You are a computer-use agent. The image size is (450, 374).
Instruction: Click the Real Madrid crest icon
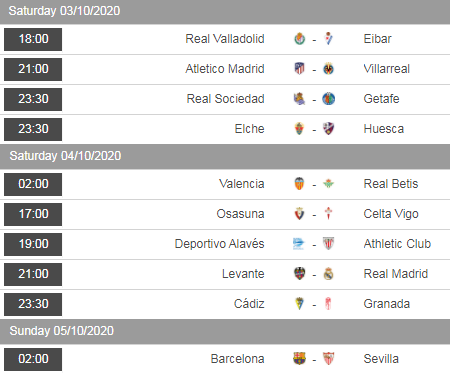[x=329, y=274]
